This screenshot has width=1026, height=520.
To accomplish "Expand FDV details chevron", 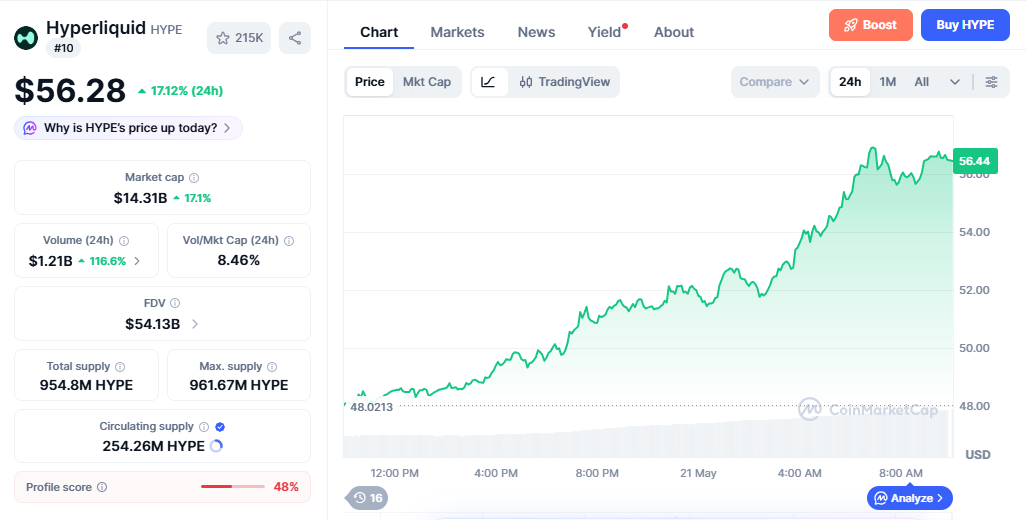I will (195, 324).
